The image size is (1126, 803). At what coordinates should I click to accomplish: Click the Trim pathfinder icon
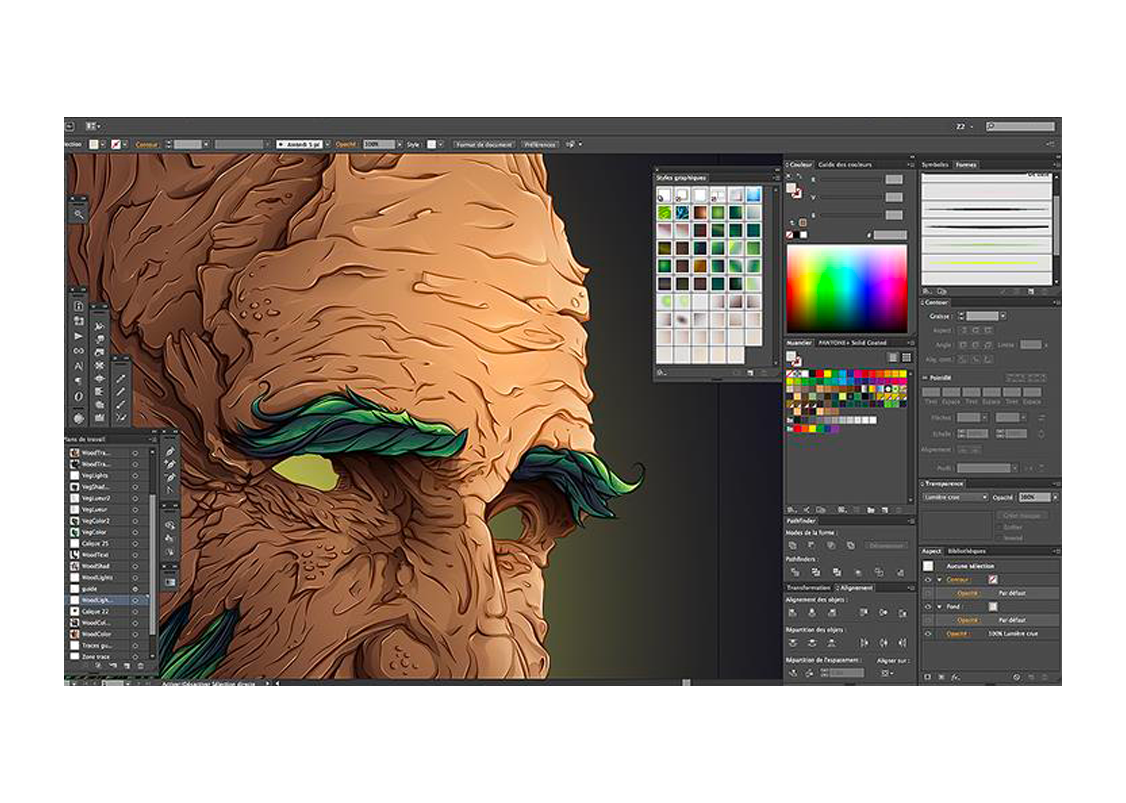coord(816,572)
